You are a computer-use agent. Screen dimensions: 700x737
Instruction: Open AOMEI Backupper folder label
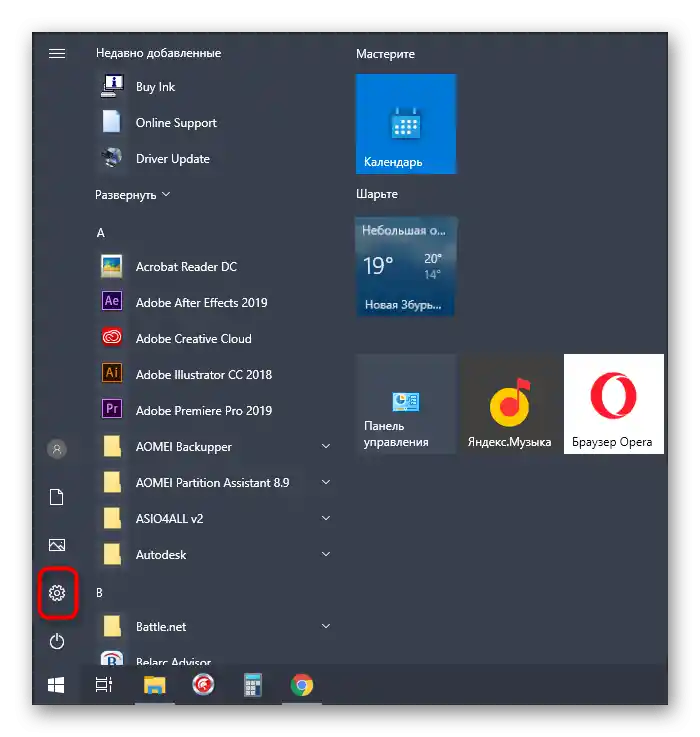coord(184,447)
